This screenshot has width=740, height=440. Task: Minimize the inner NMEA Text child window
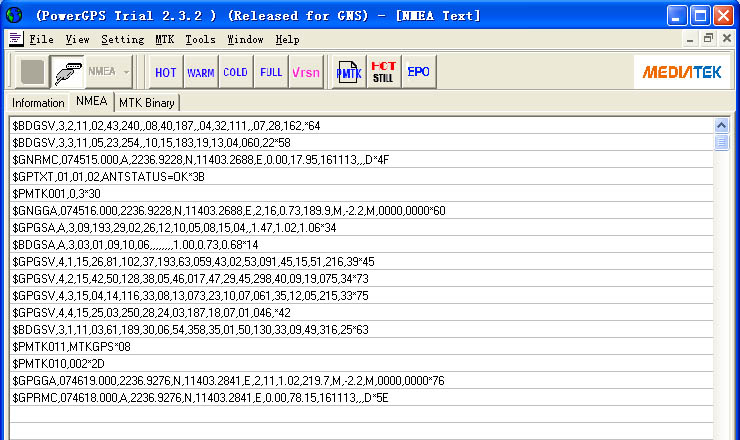[690, 39]
